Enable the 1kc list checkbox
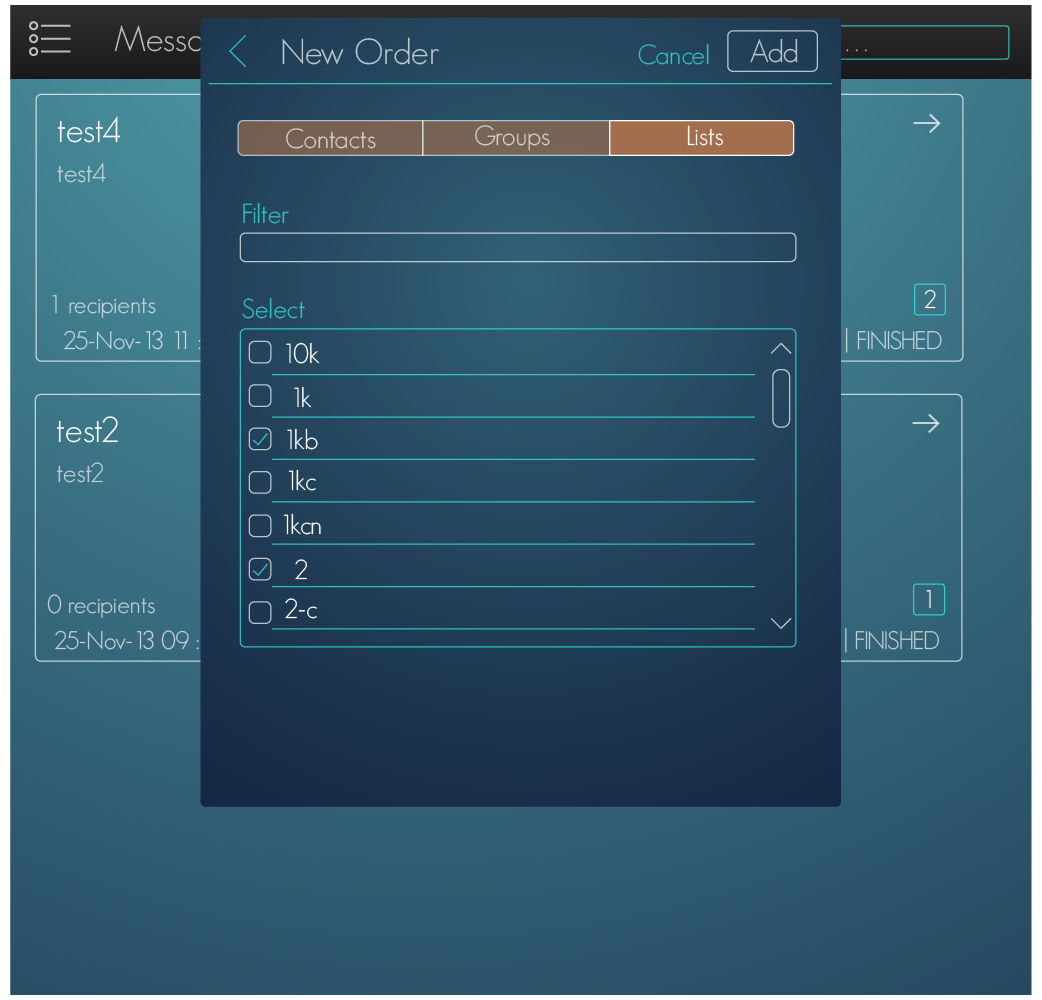 point(260,482)
